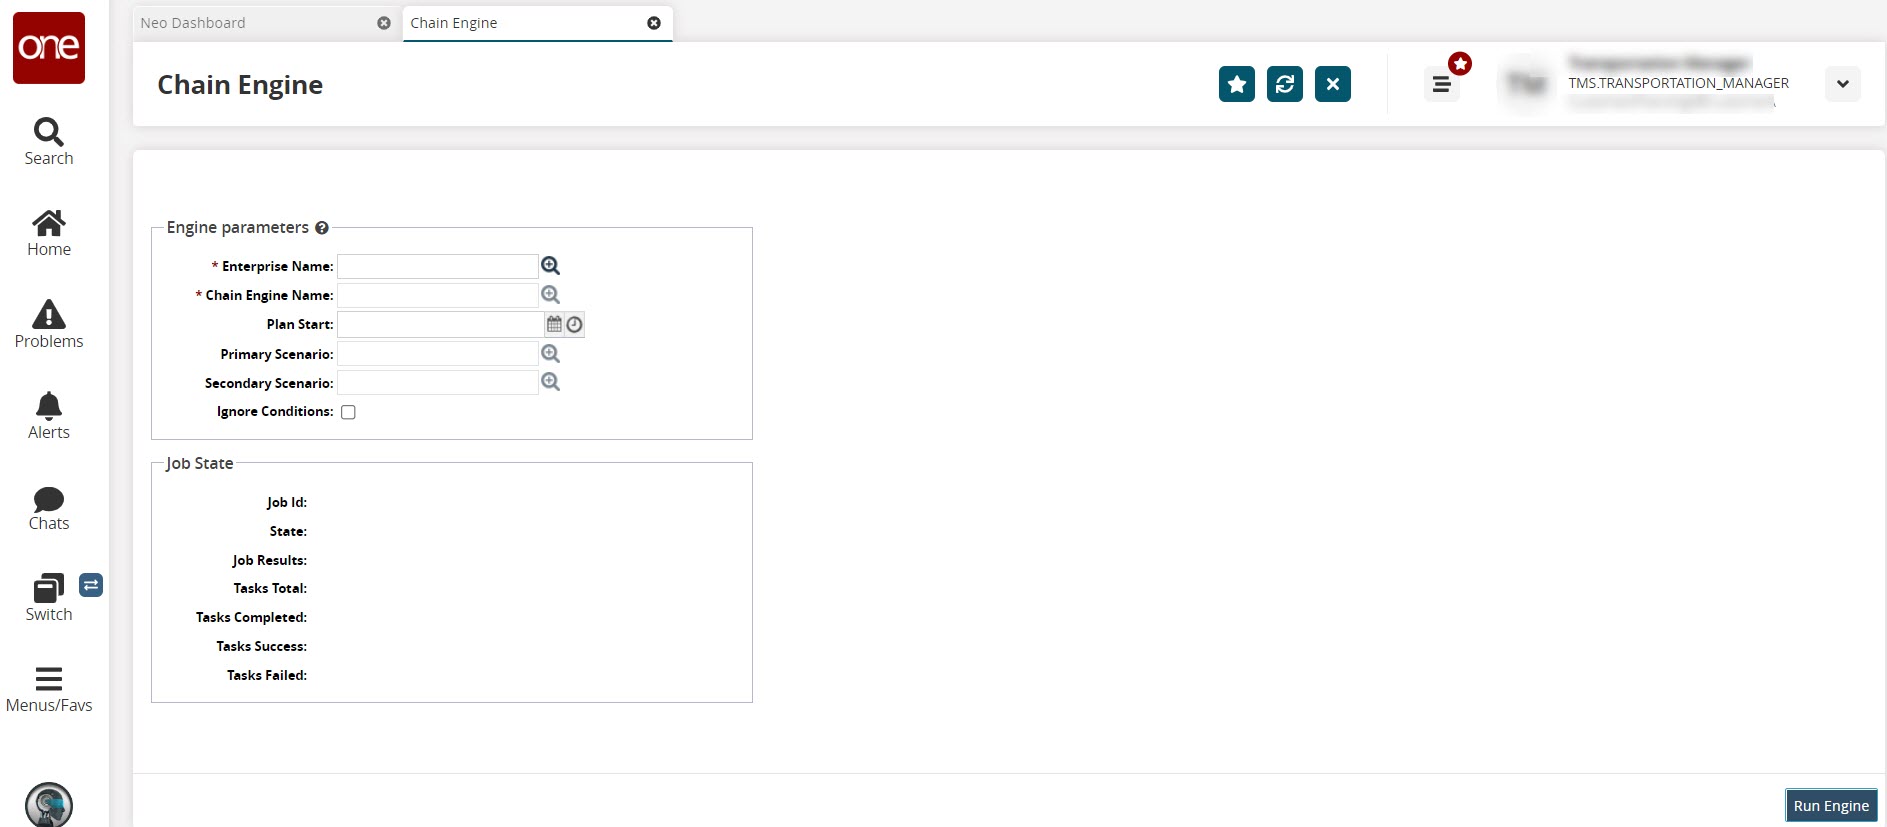Open Enterprise Name lookup magnifier
The height and width of the screenshot is (827, 1887).
pos(550,266)
